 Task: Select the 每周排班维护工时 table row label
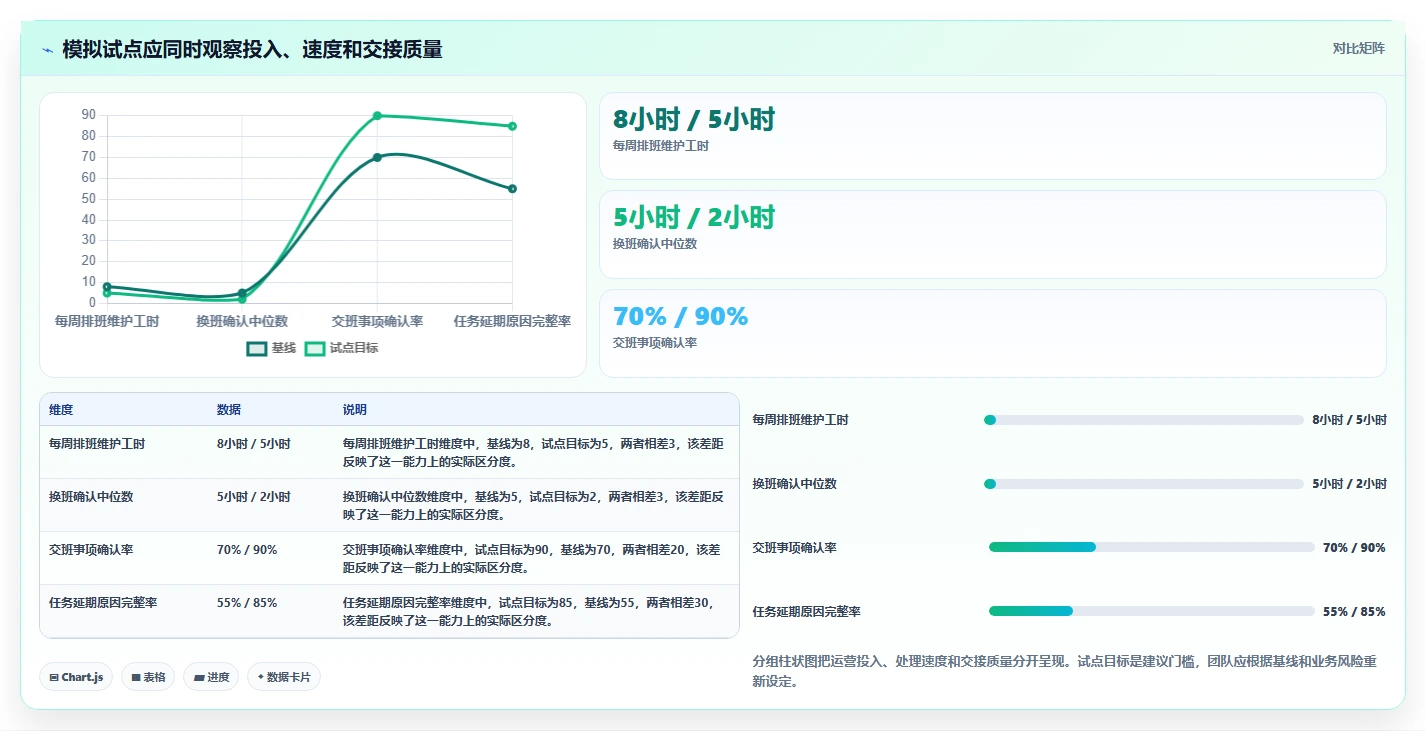(x=97, y=443)
